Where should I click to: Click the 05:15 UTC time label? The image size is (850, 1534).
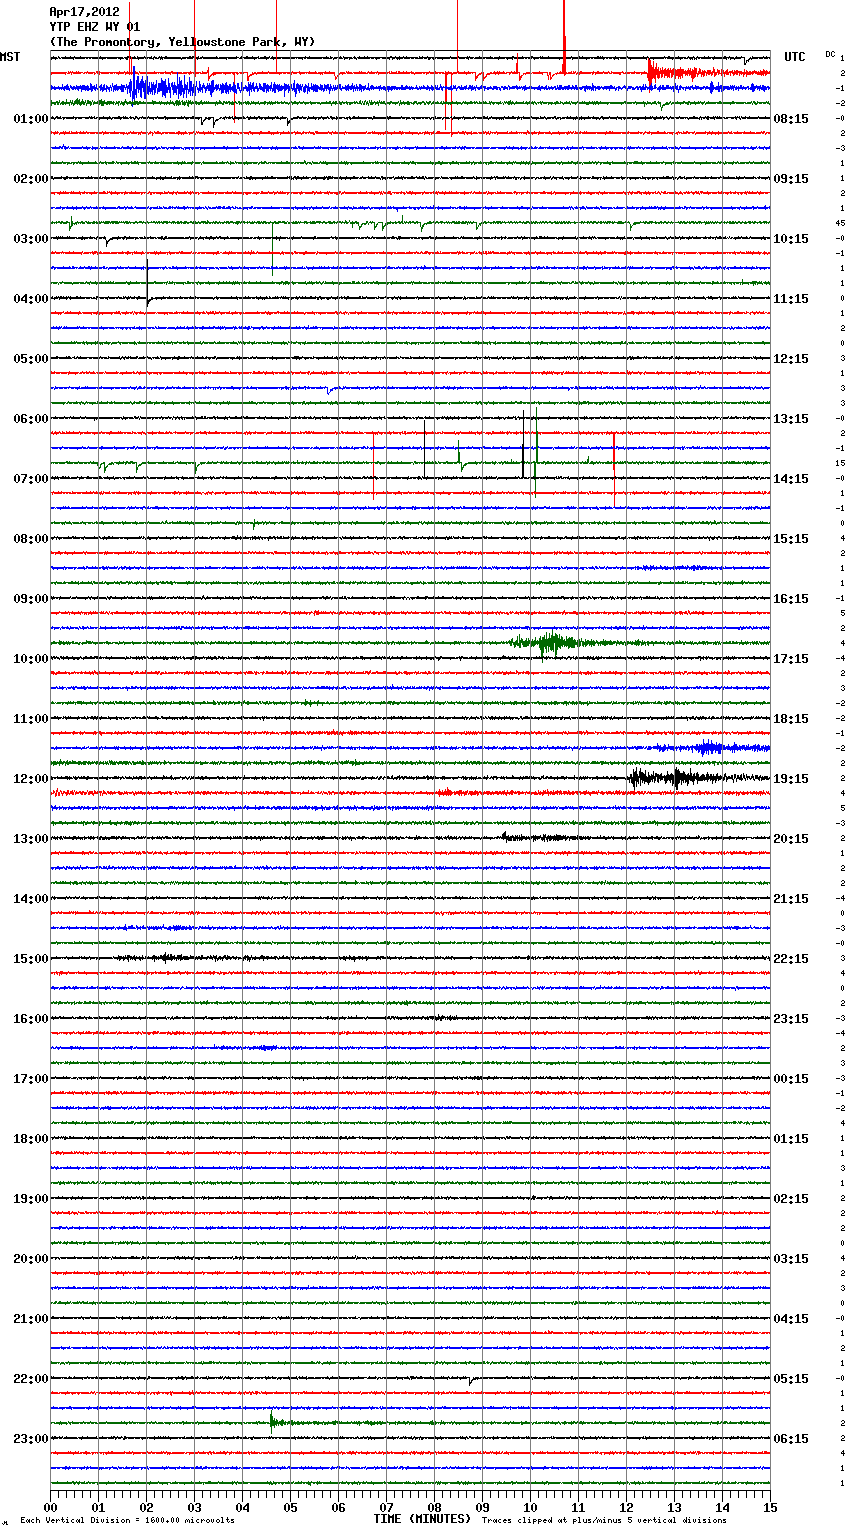tap(791, 1379)
